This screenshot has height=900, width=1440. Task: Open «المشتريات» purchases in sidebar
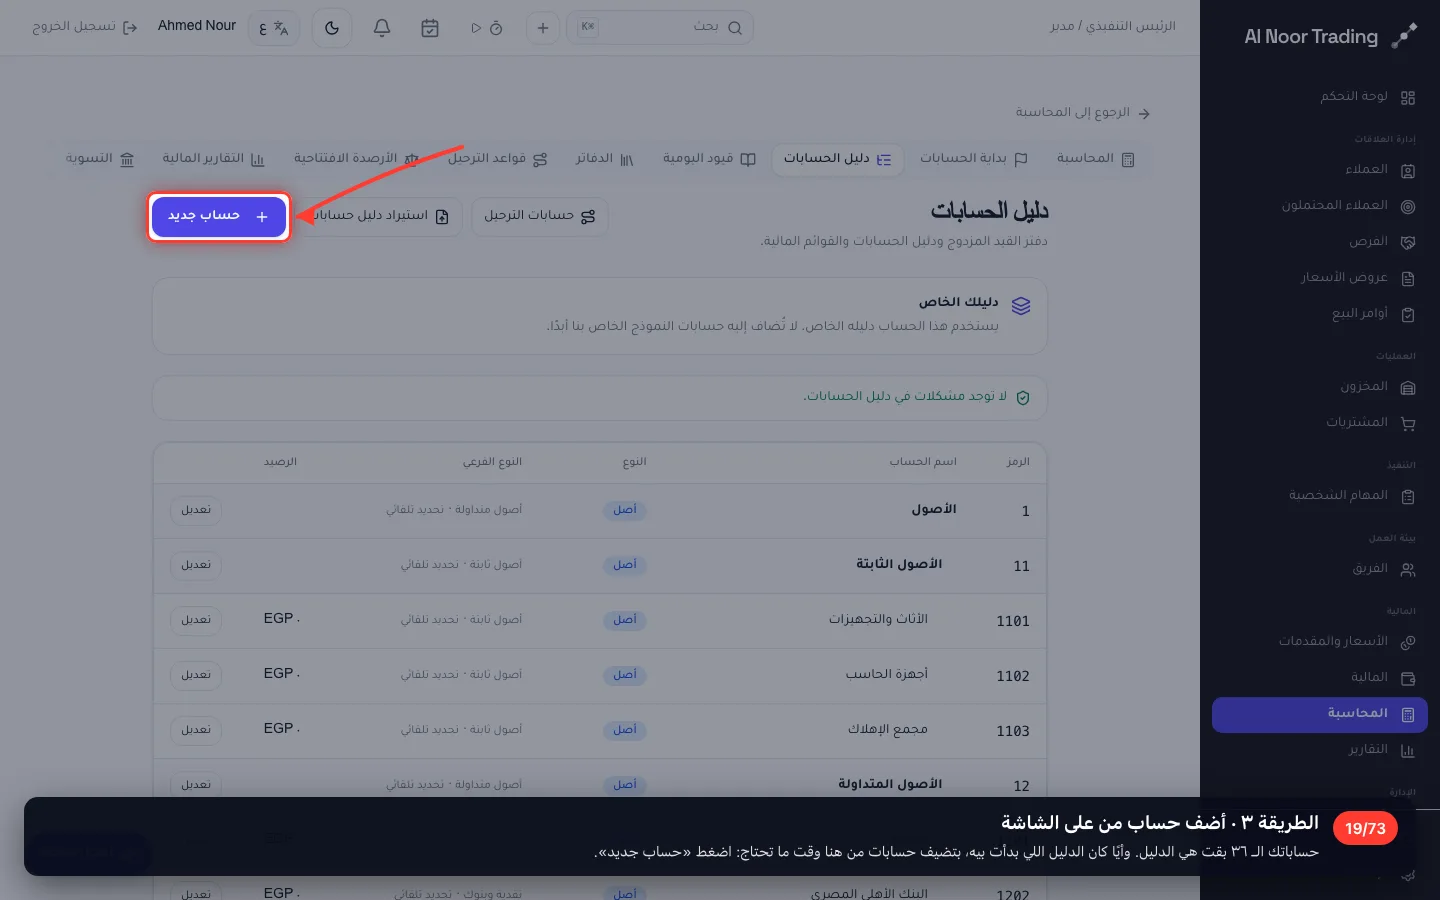pyautogui.click(x=1320, y=423)
